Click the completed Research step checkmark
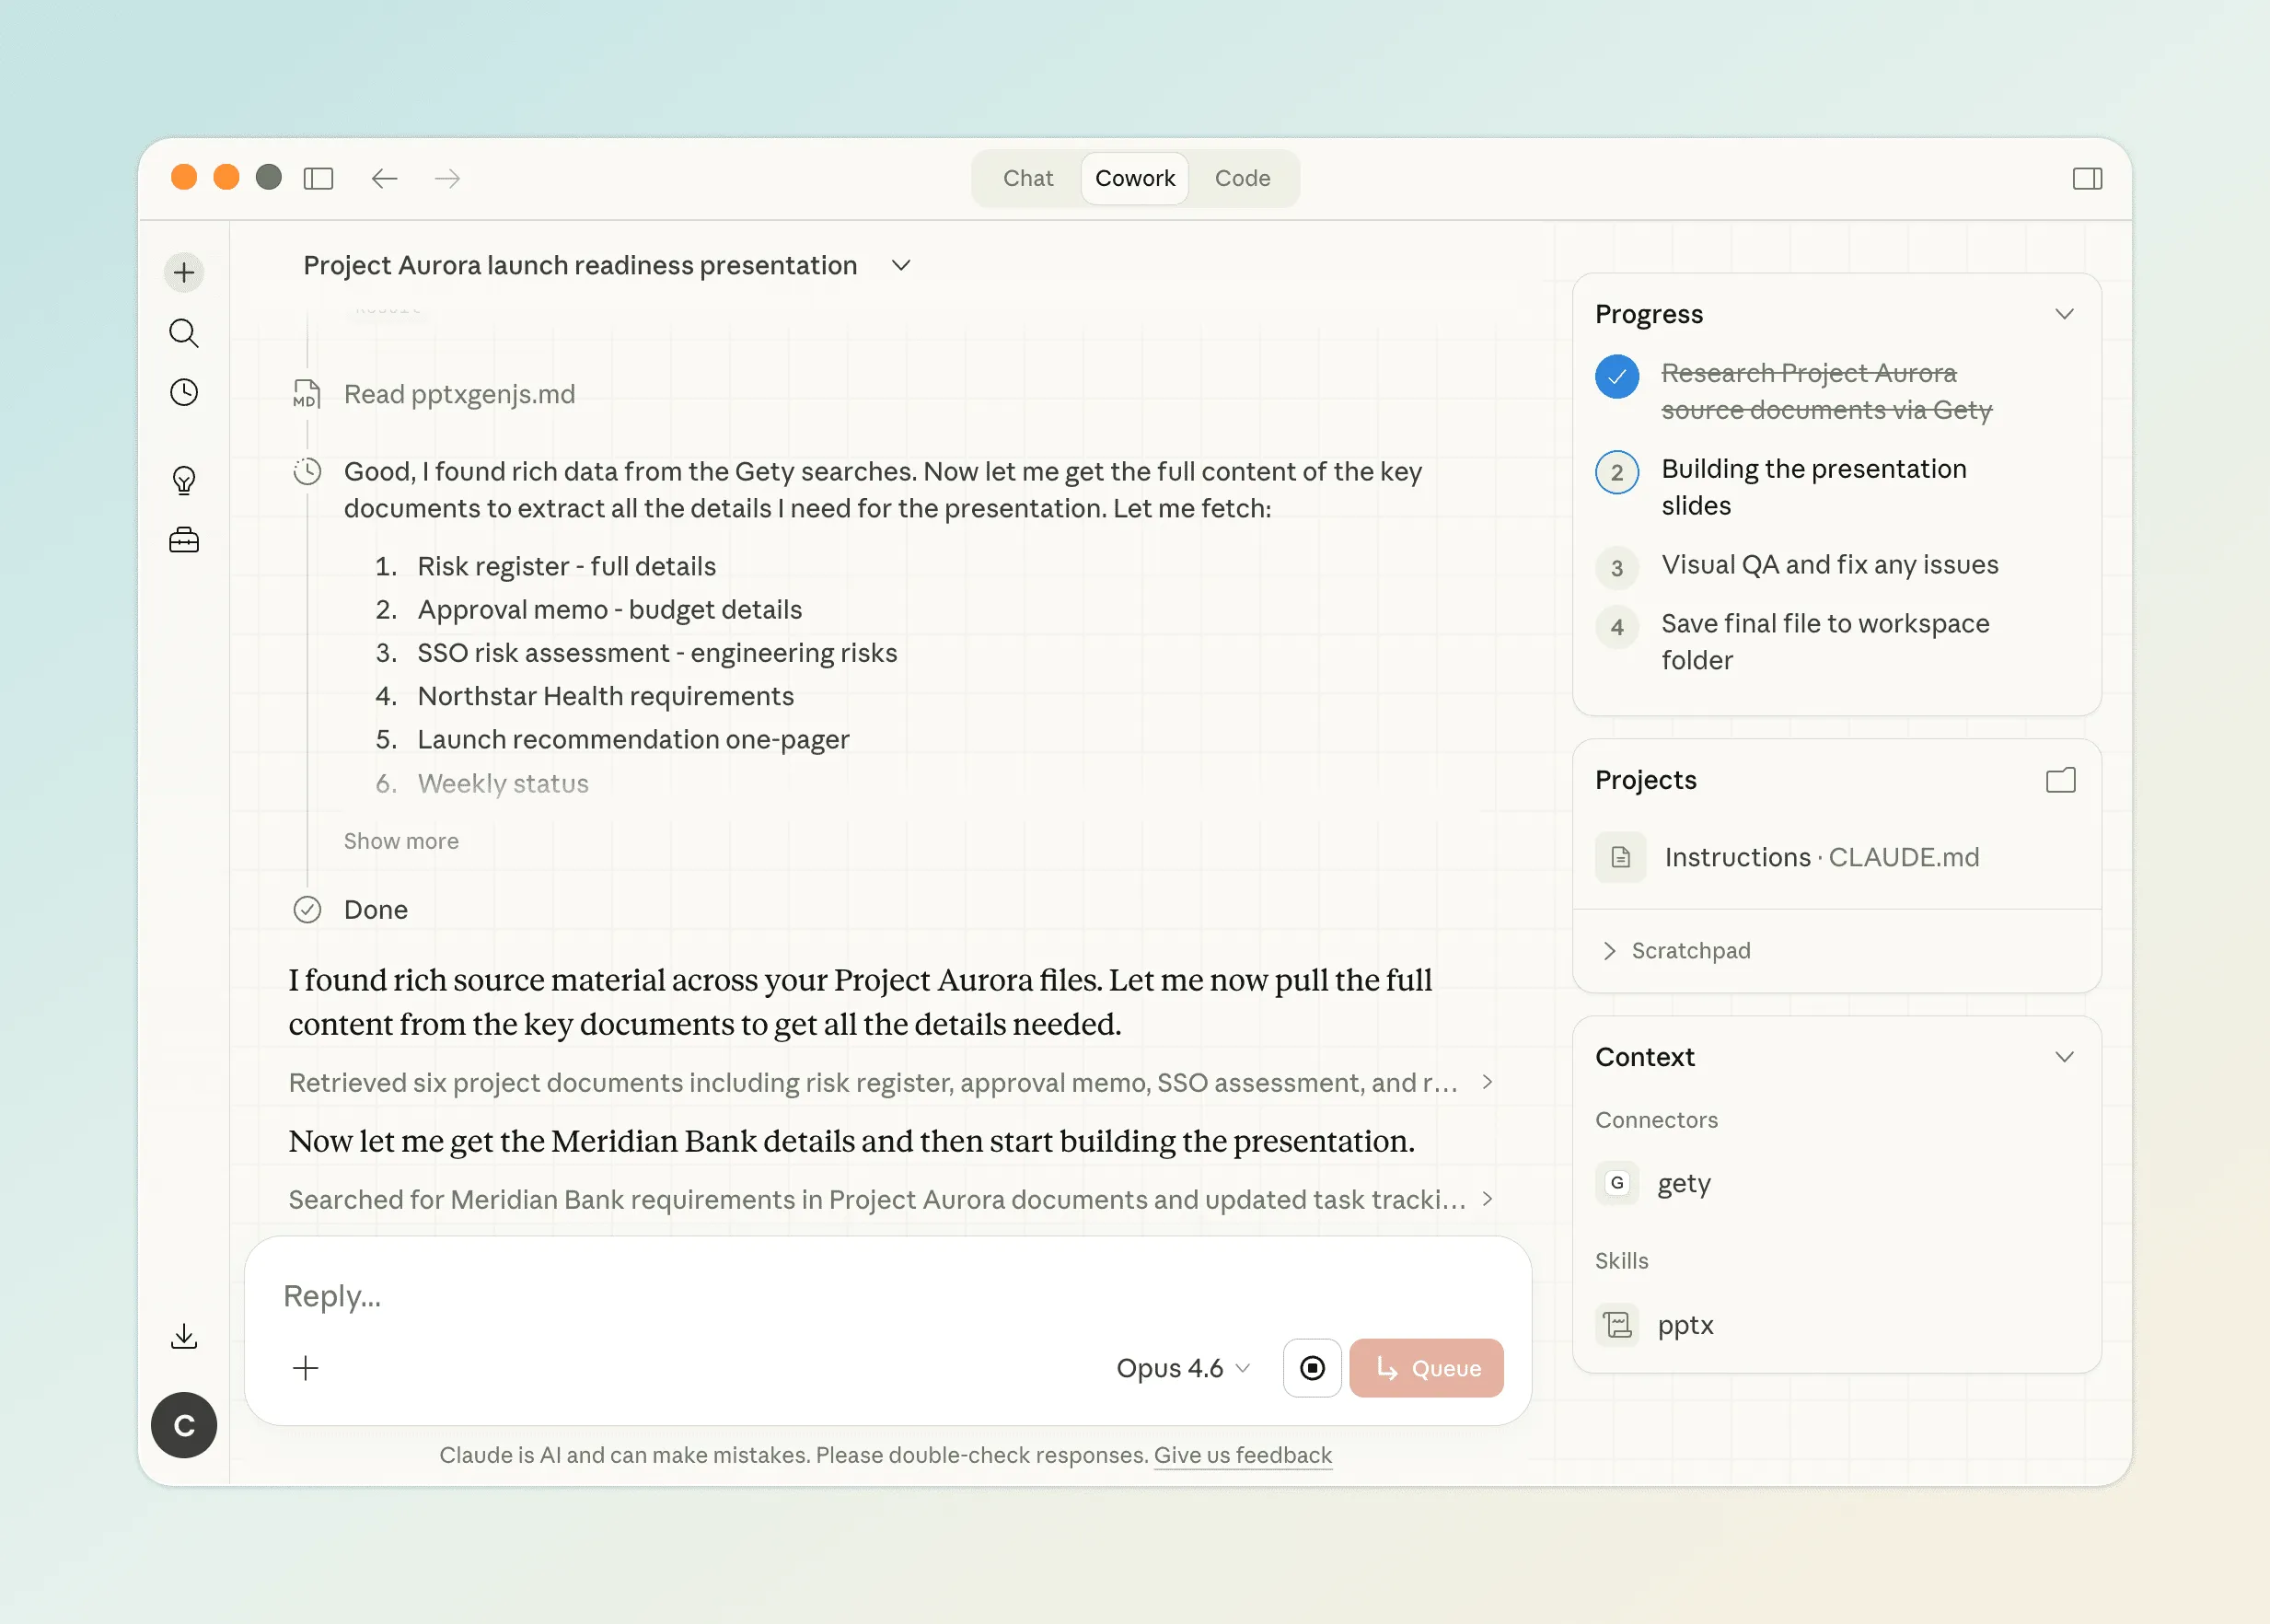 click(x=1616, y=377)
